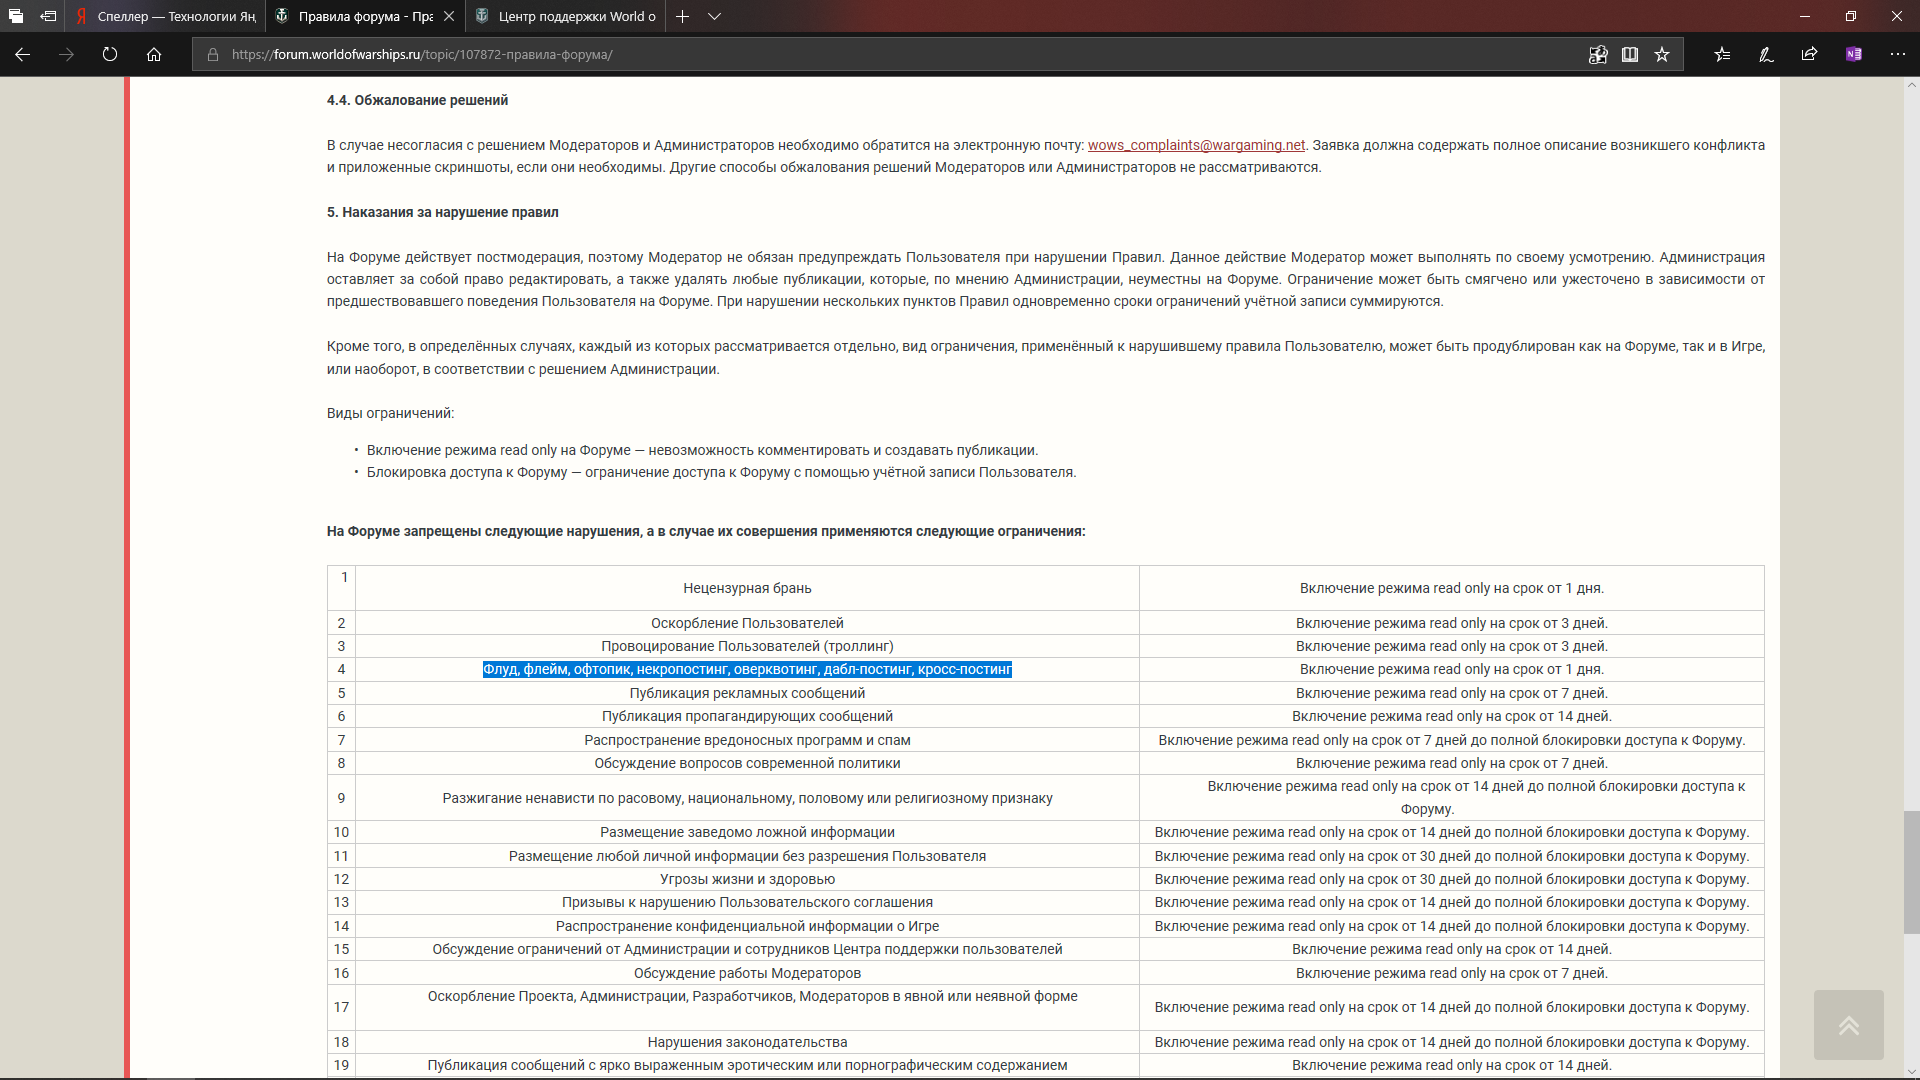Click the text Виды ограничений:
The height and width of the screenshot is (1080, 1920).
click(x=390, y=413)
